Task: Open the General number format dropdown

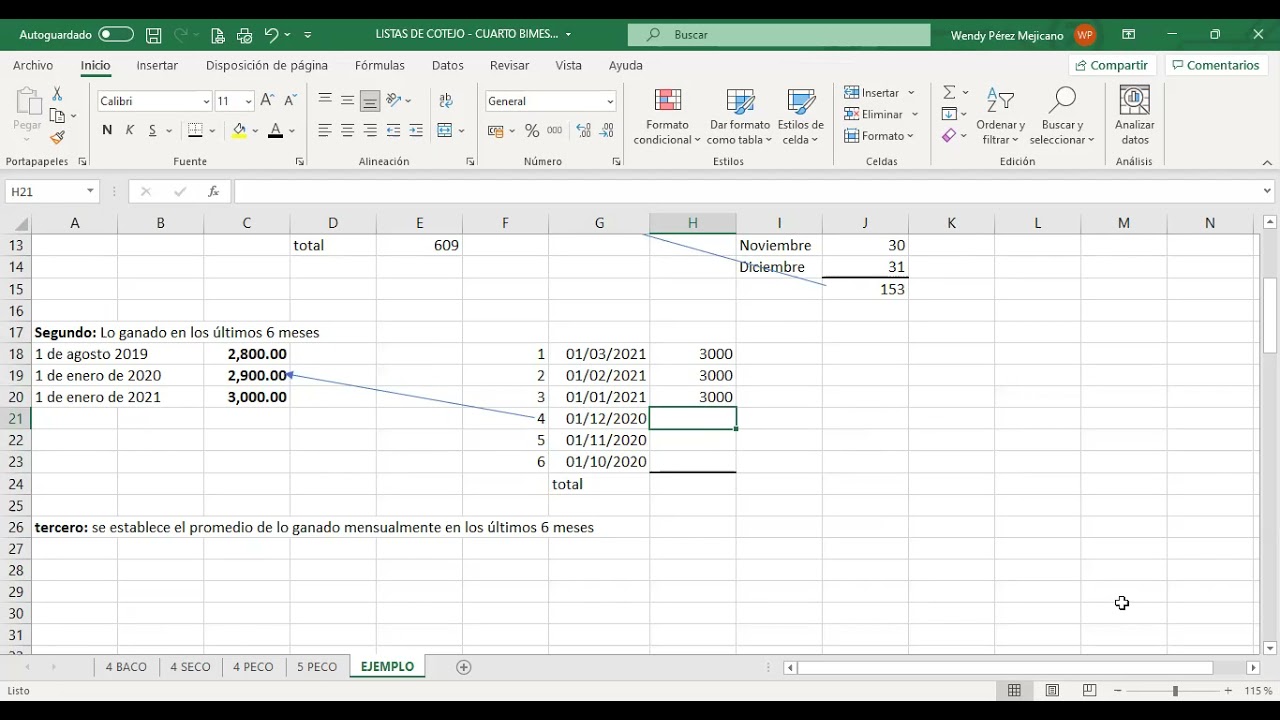Action: click(x=610, y=101)
